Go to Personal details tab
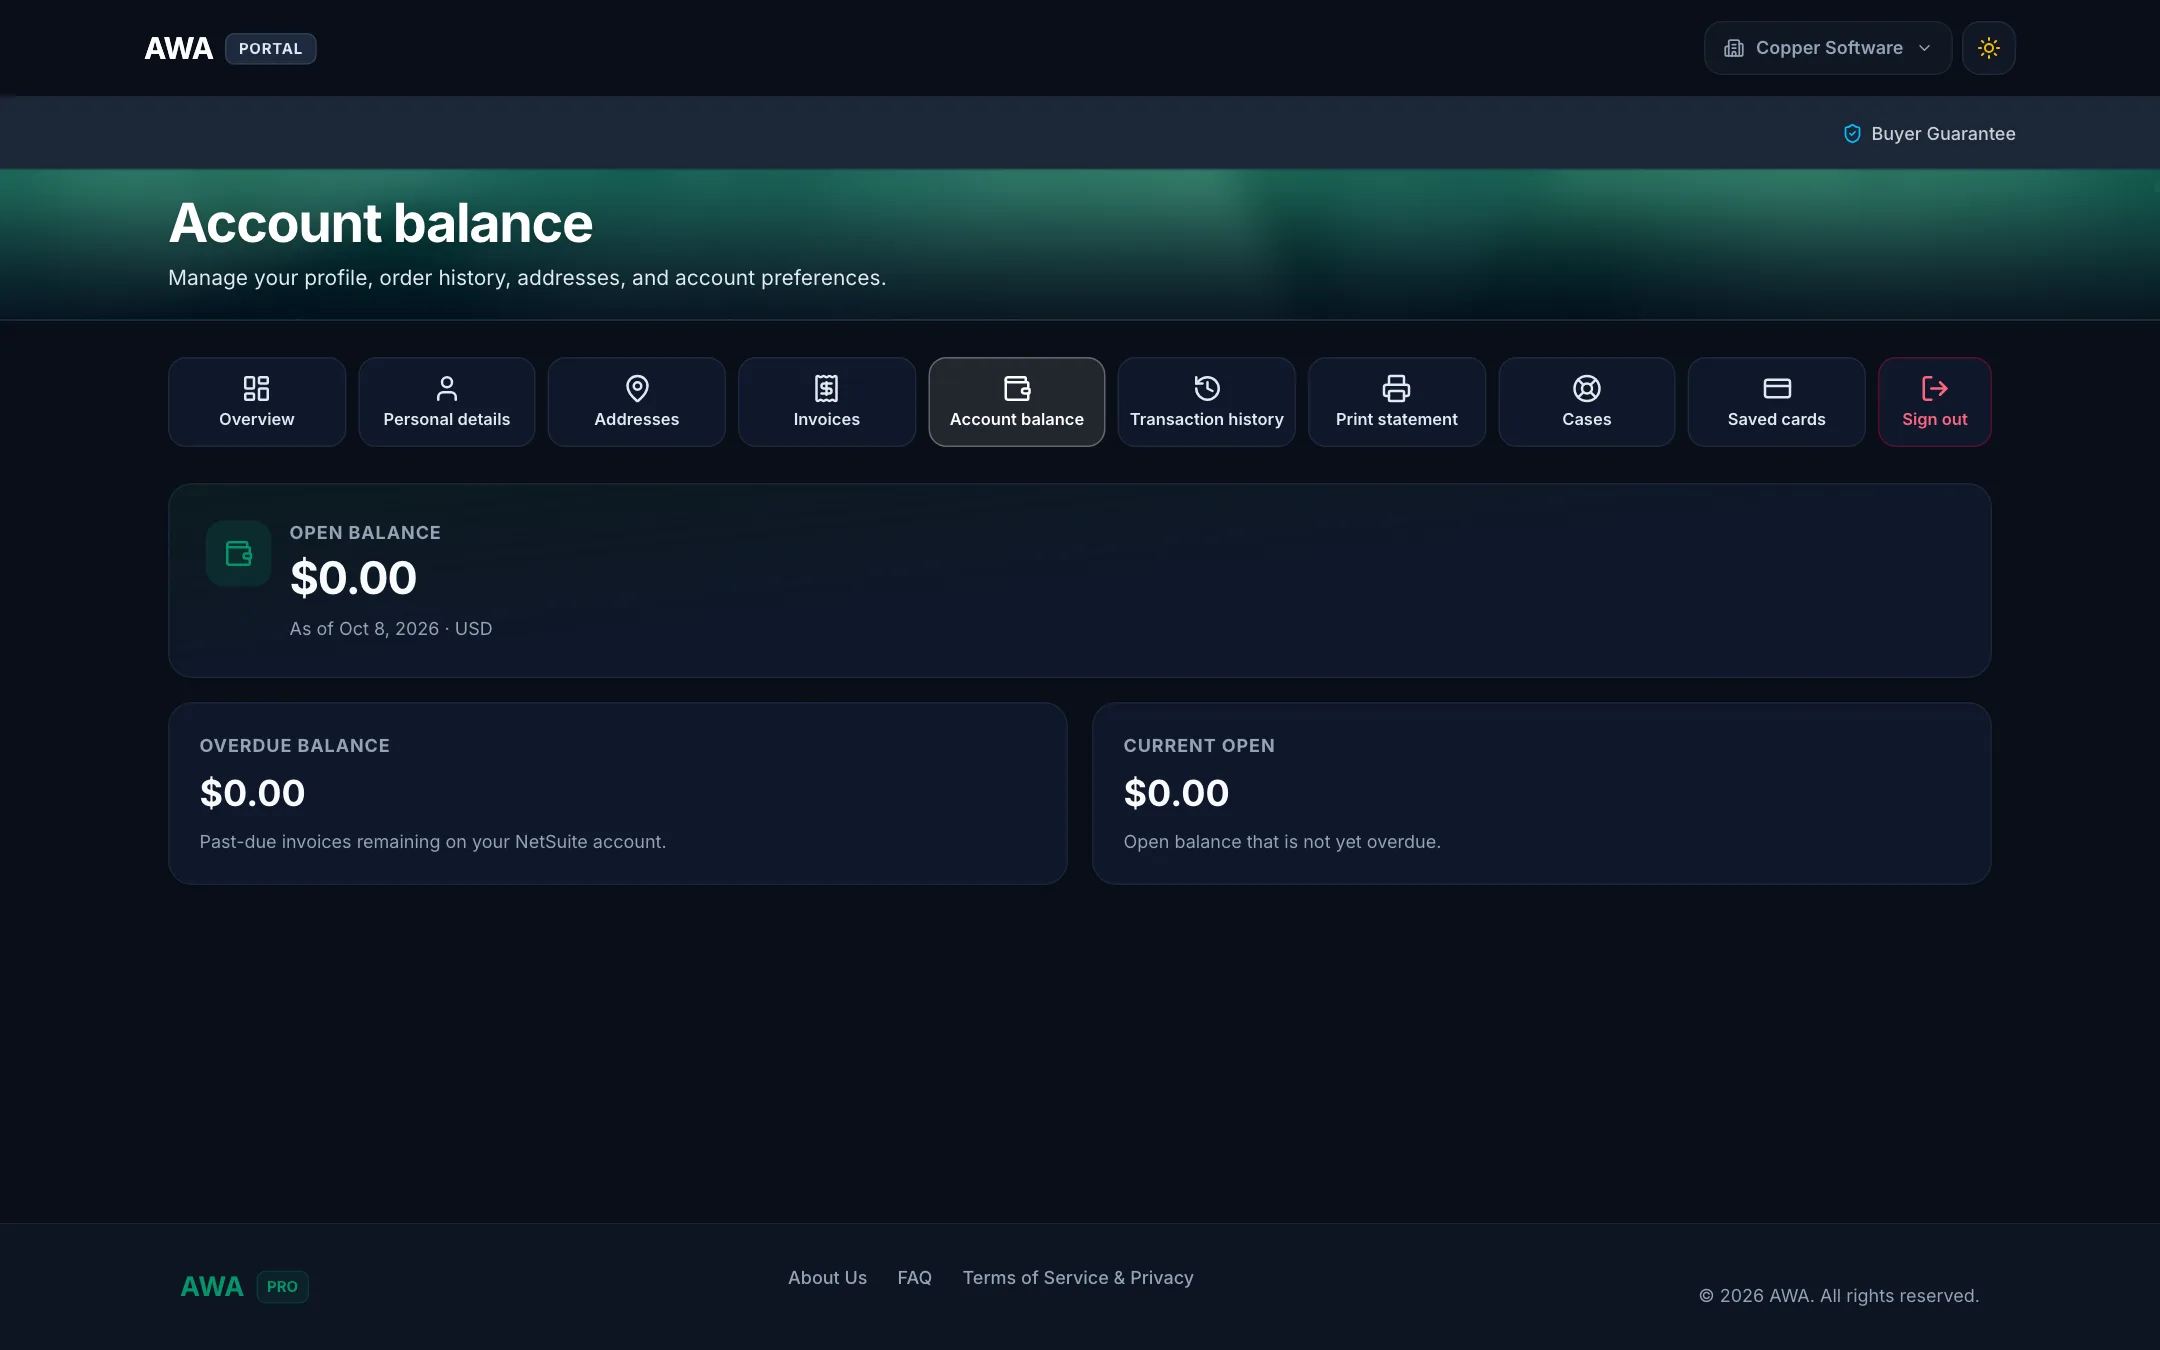Viewport: 2160px width, 1350px height. tap(447, 402)
